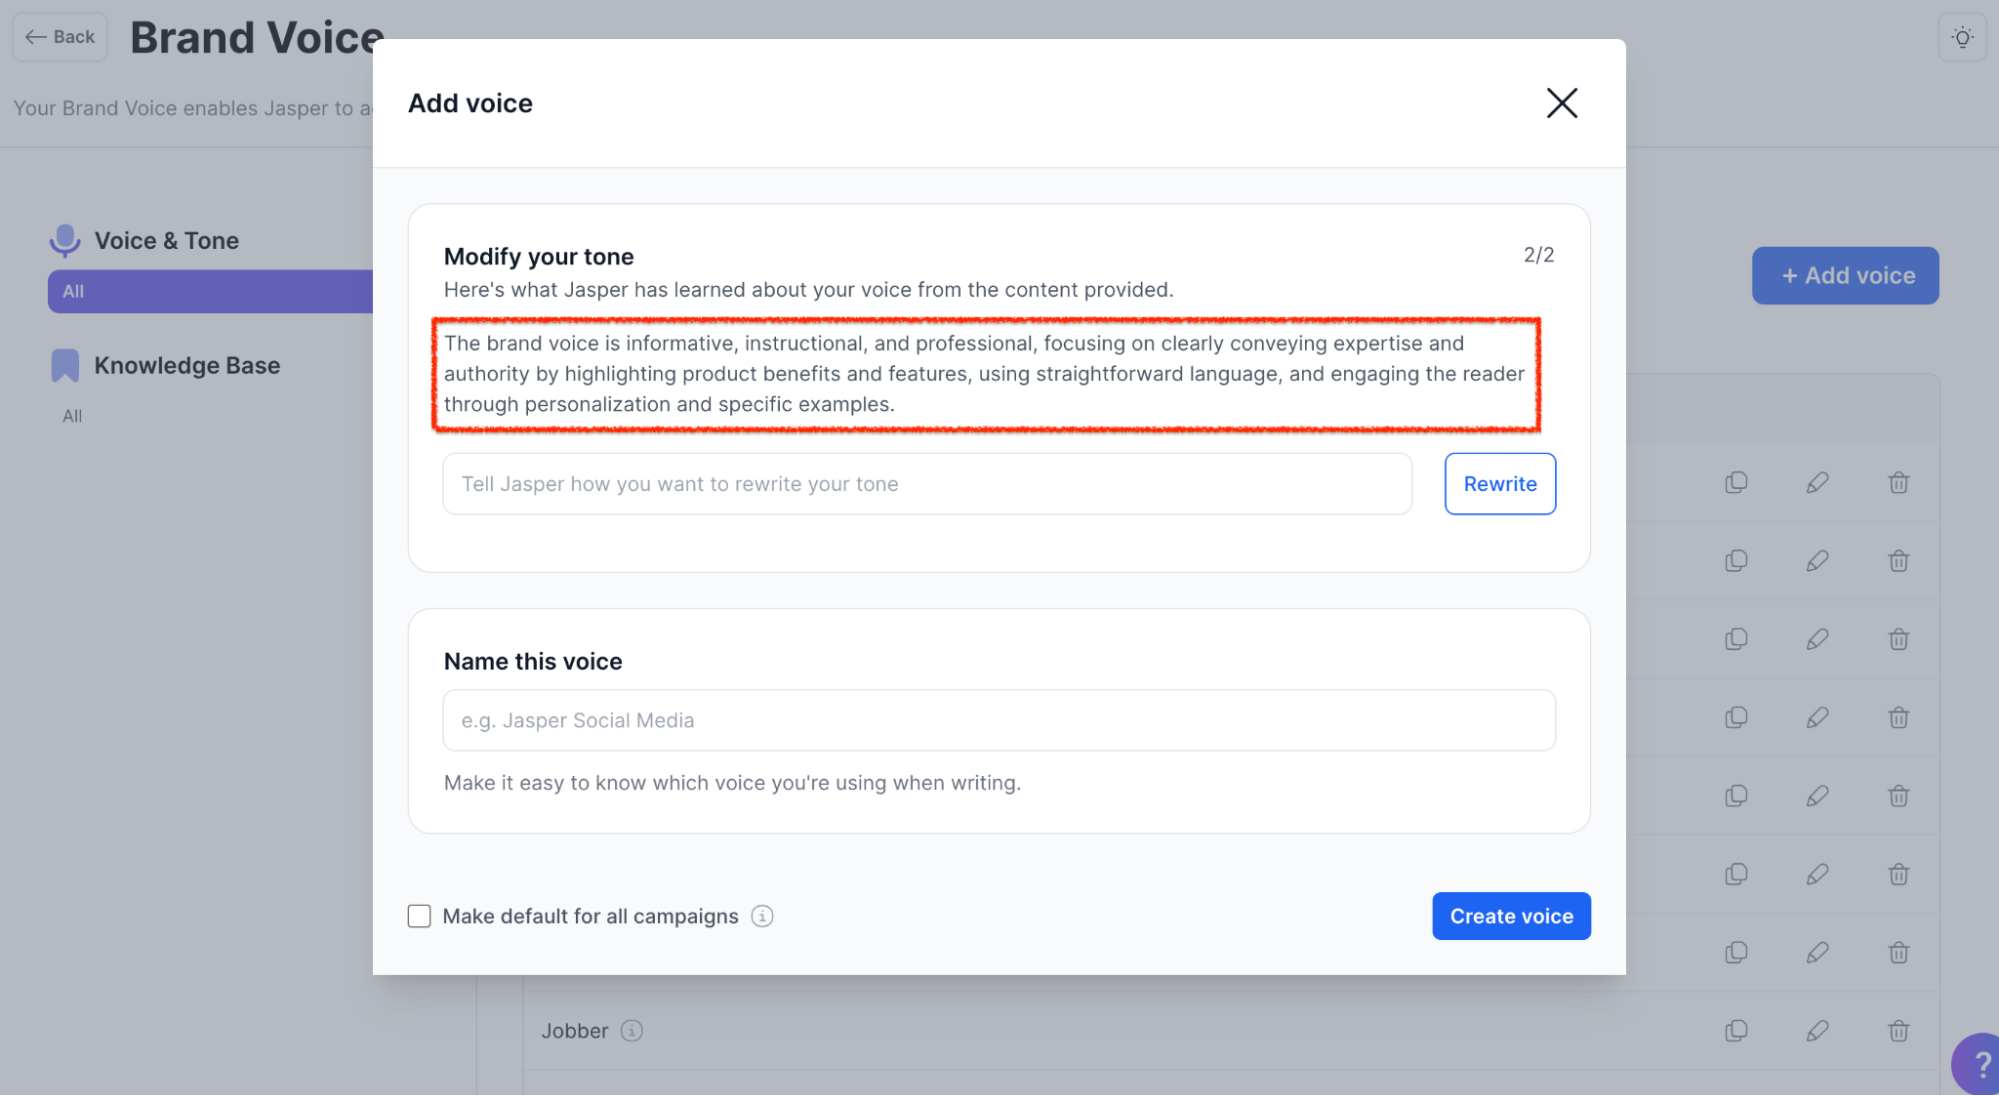Screen dimensions: 1999x1096
Task: Click the edit pencil in Jobber row
Action: 1817,1030
